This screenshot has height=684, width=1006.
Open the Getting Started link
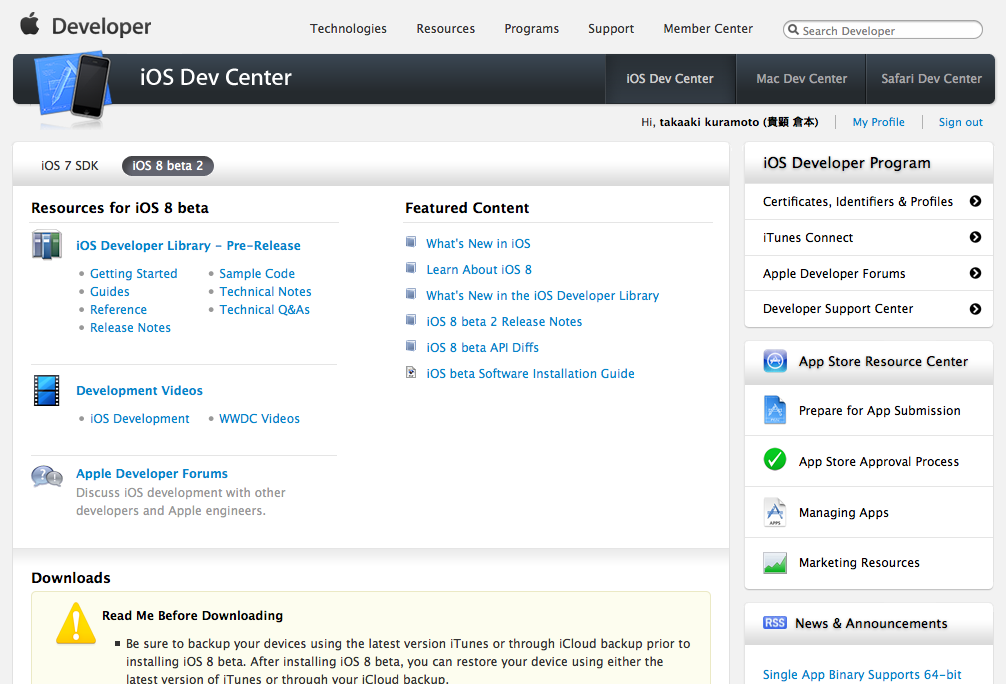(x=133, y=273)
